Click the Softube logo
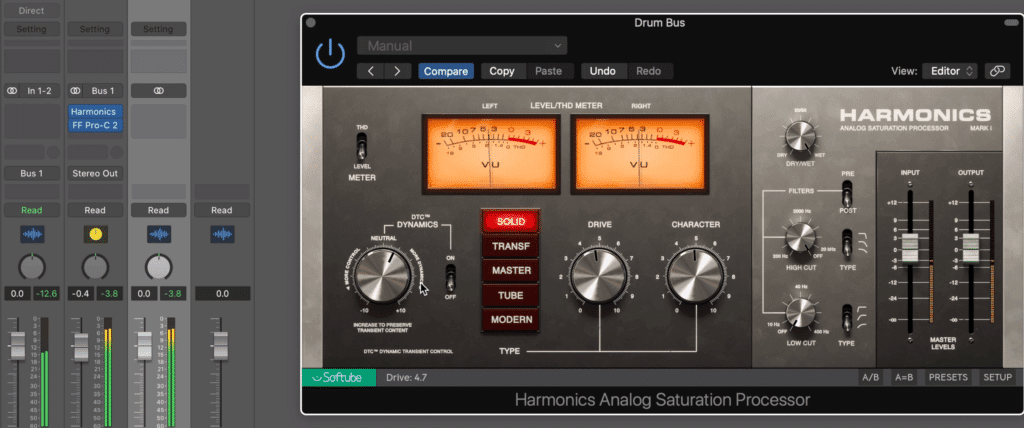The height and width of the screenshot is (428, 1024). (x=339, y=377)
